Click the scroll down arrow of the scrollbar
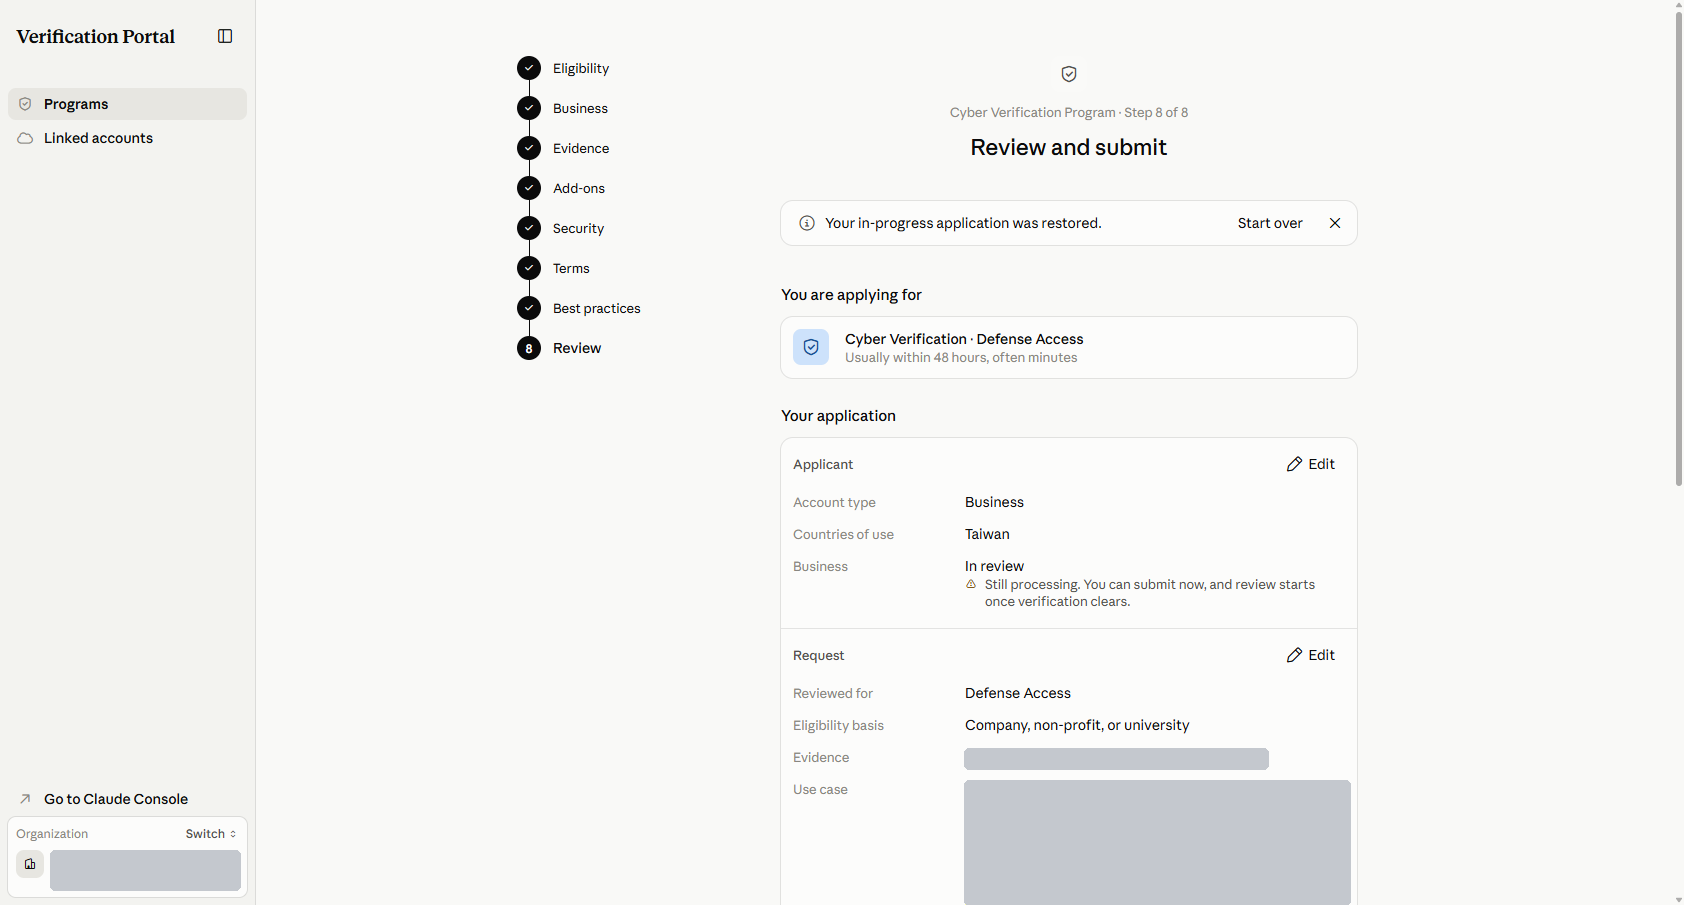Viewport: 1684px width, 905px height. click(1679, 899)
